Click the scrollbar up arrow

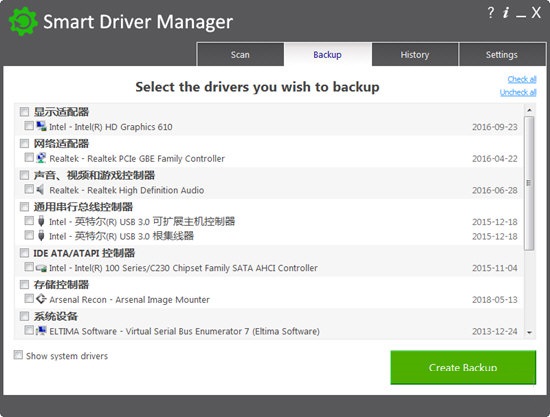point(529,110)
